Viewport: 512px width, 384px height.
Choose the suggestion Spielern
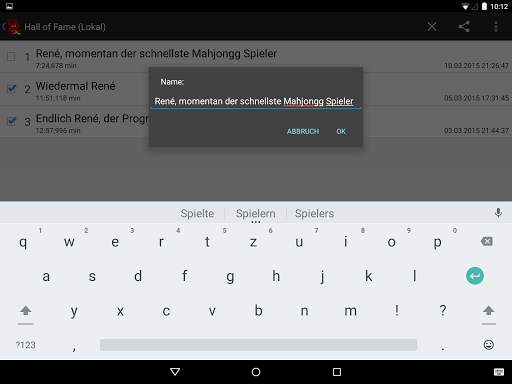[x=256, y=213]
